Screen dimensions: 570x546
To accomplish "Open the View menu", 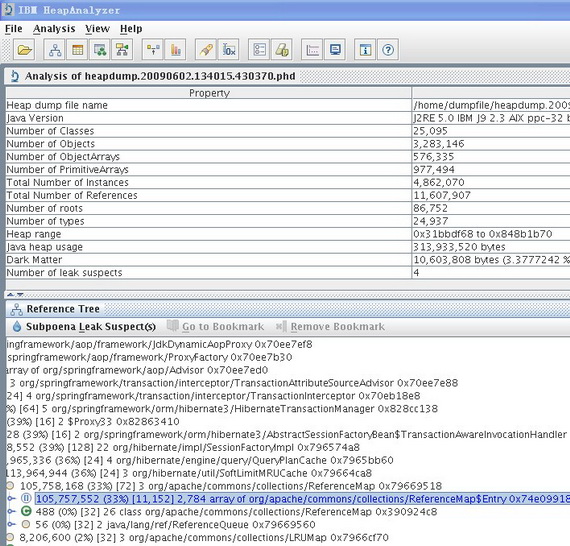I will [97, 28].
